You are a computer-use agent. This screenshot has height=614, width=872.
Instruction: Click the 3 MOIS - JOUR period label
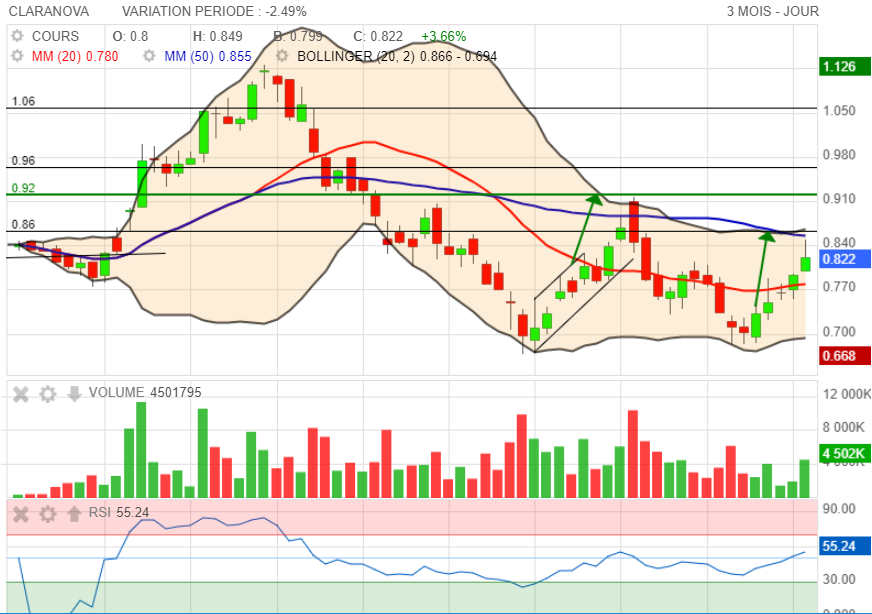pyautogui.click(x=772, y=11)
